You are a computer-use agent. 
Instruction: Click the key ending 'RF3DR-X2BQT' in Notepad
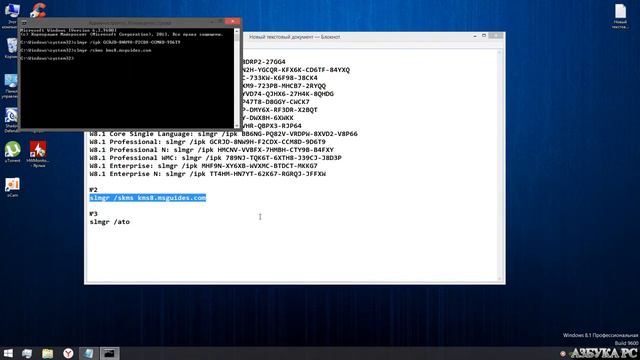tap(280, 110)
